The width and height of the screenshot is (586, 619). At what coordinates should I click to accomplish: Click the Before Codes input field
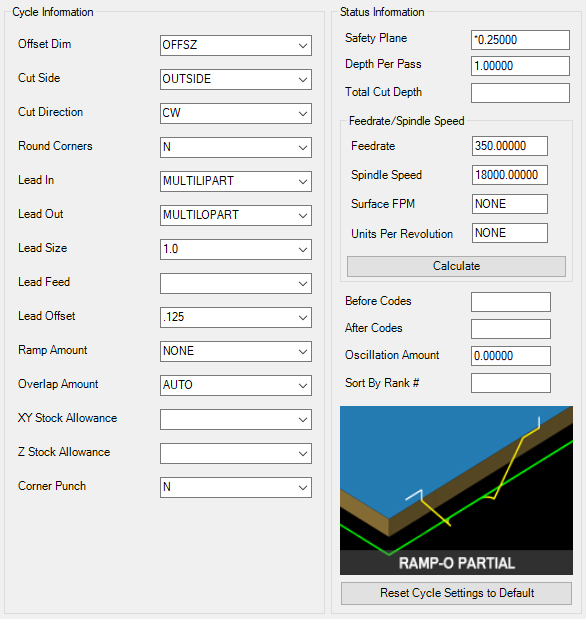(x=511, y=302)
